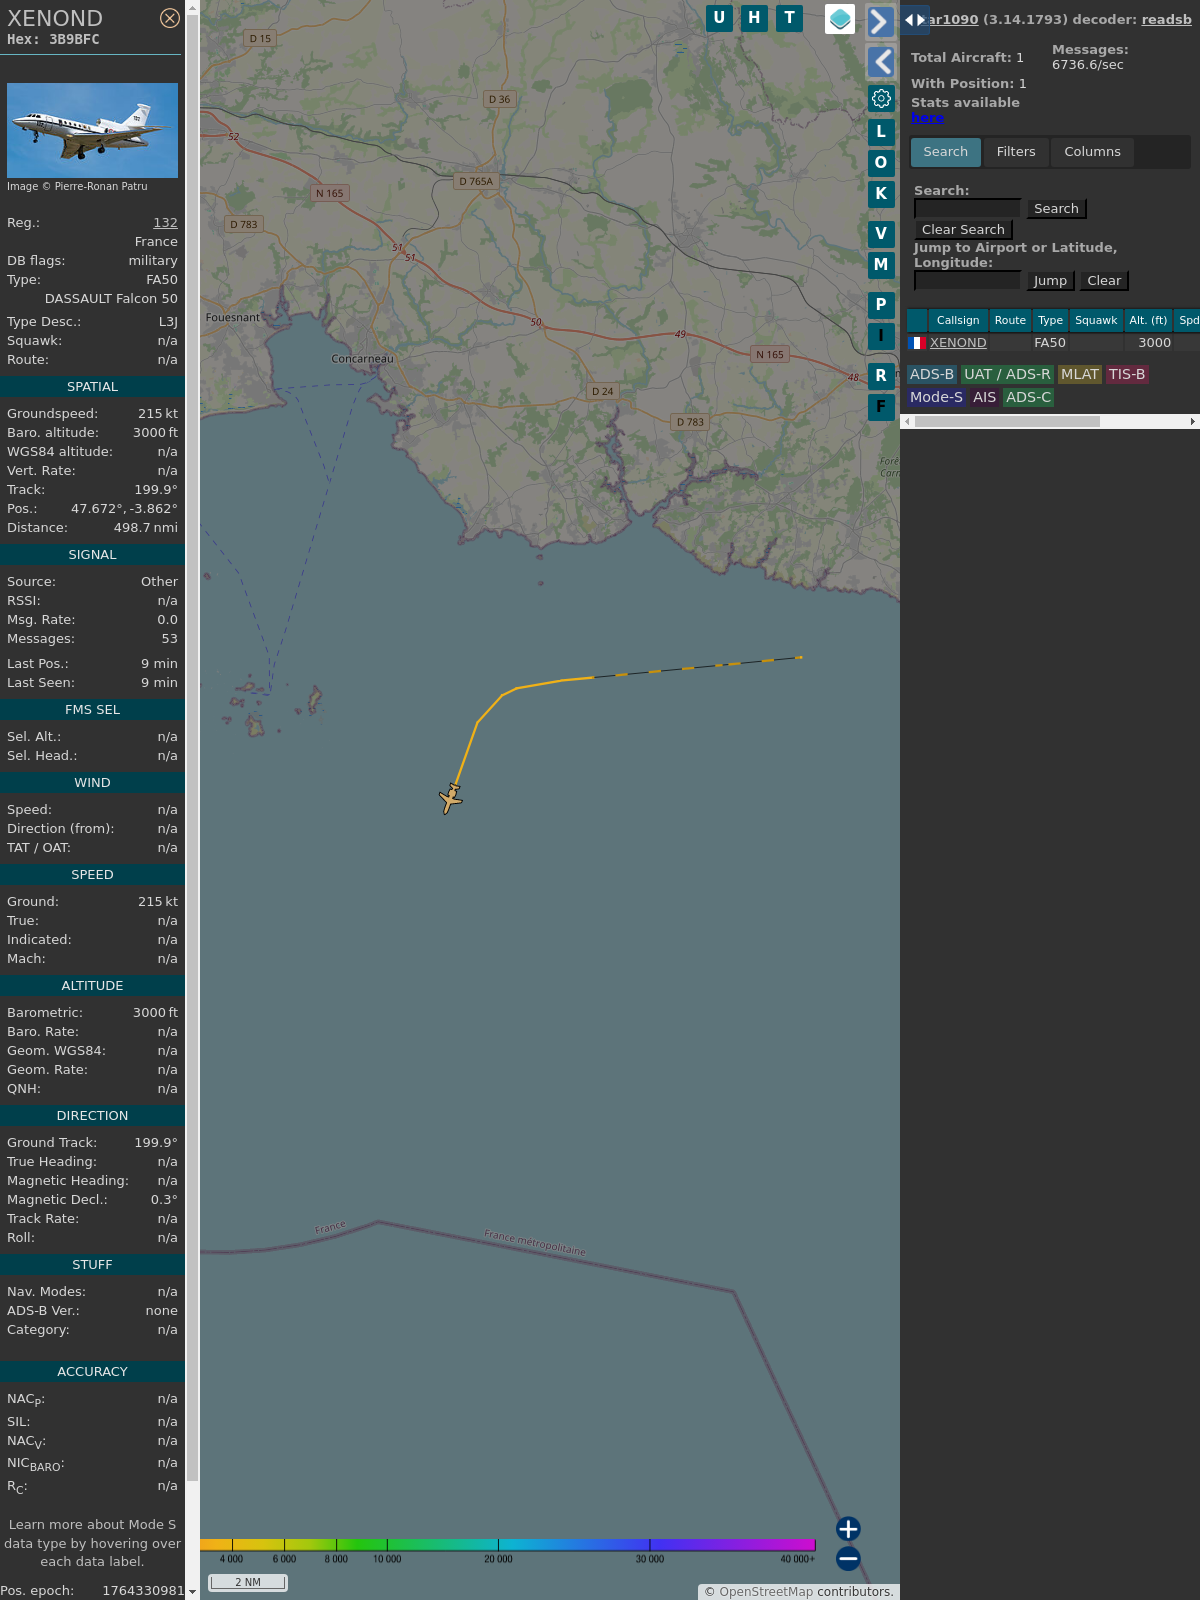Click the Clear button next to Jump
1200x1600 pixels.
click(1104, 280)
